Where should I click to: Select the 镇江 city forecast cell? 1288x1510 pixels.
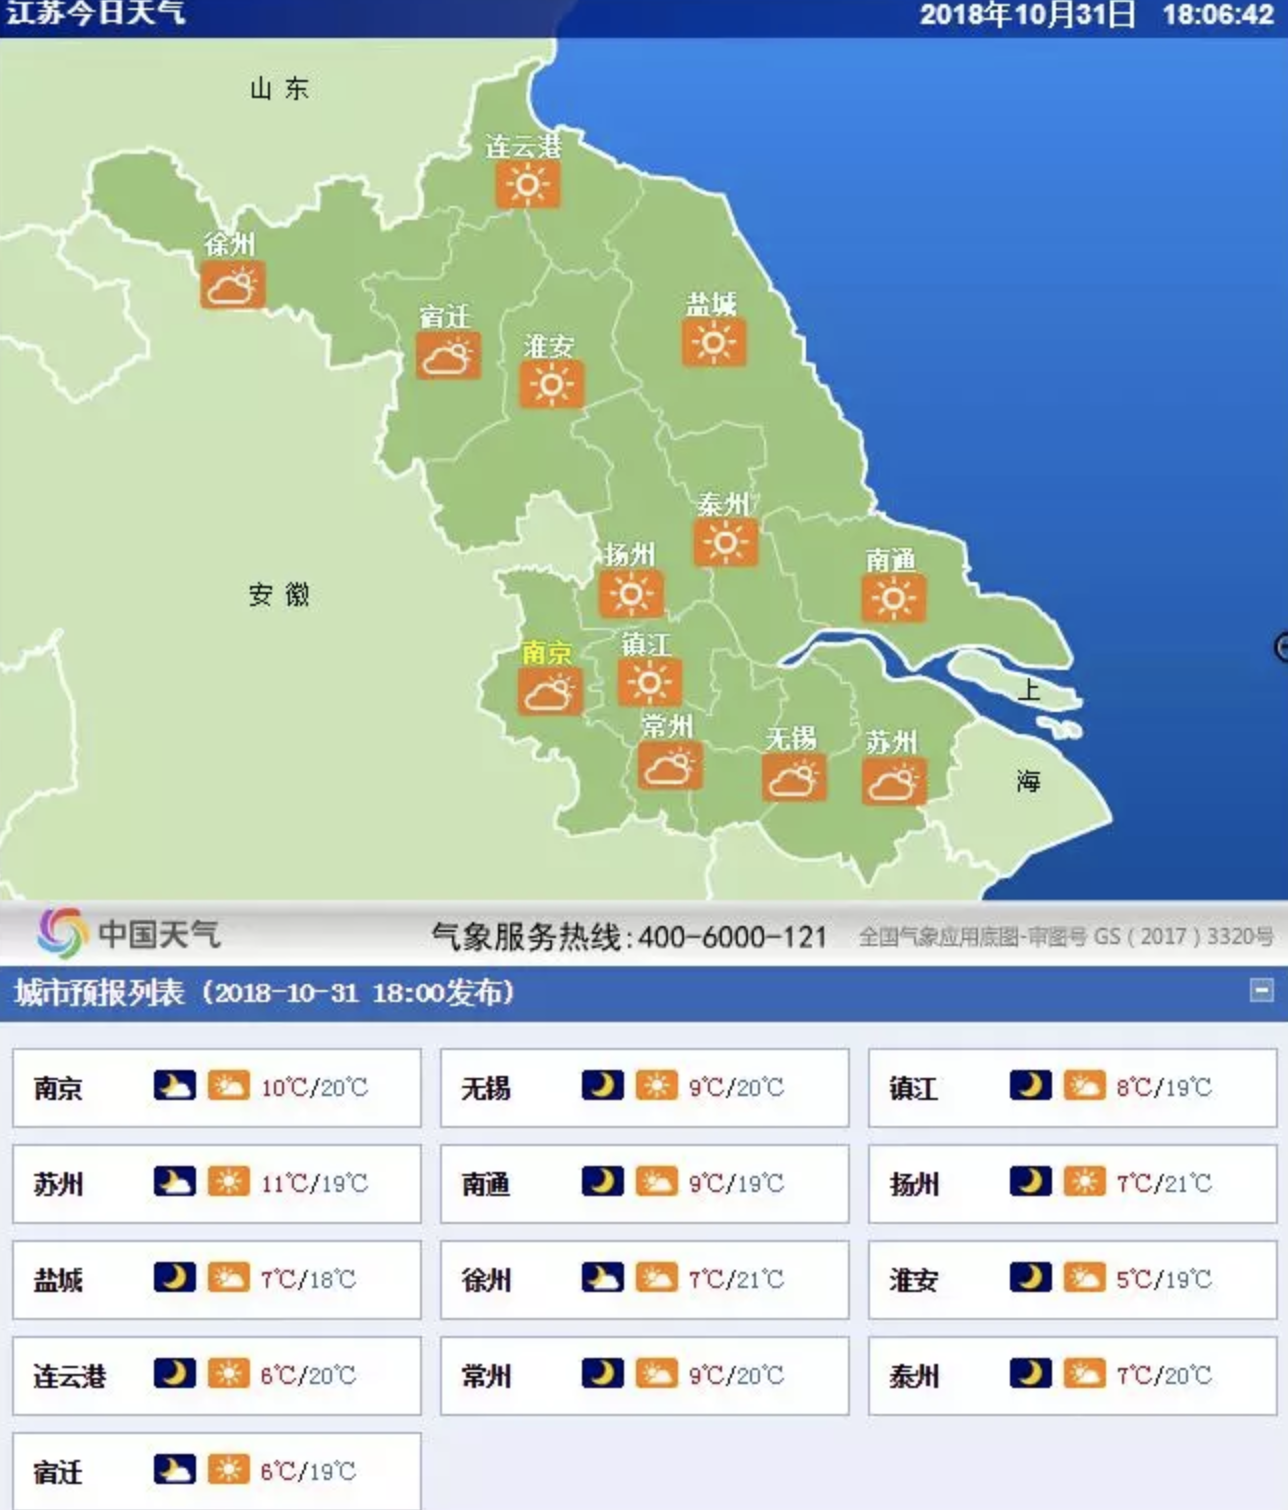pyautogui.click(x=1072, y=1087)
